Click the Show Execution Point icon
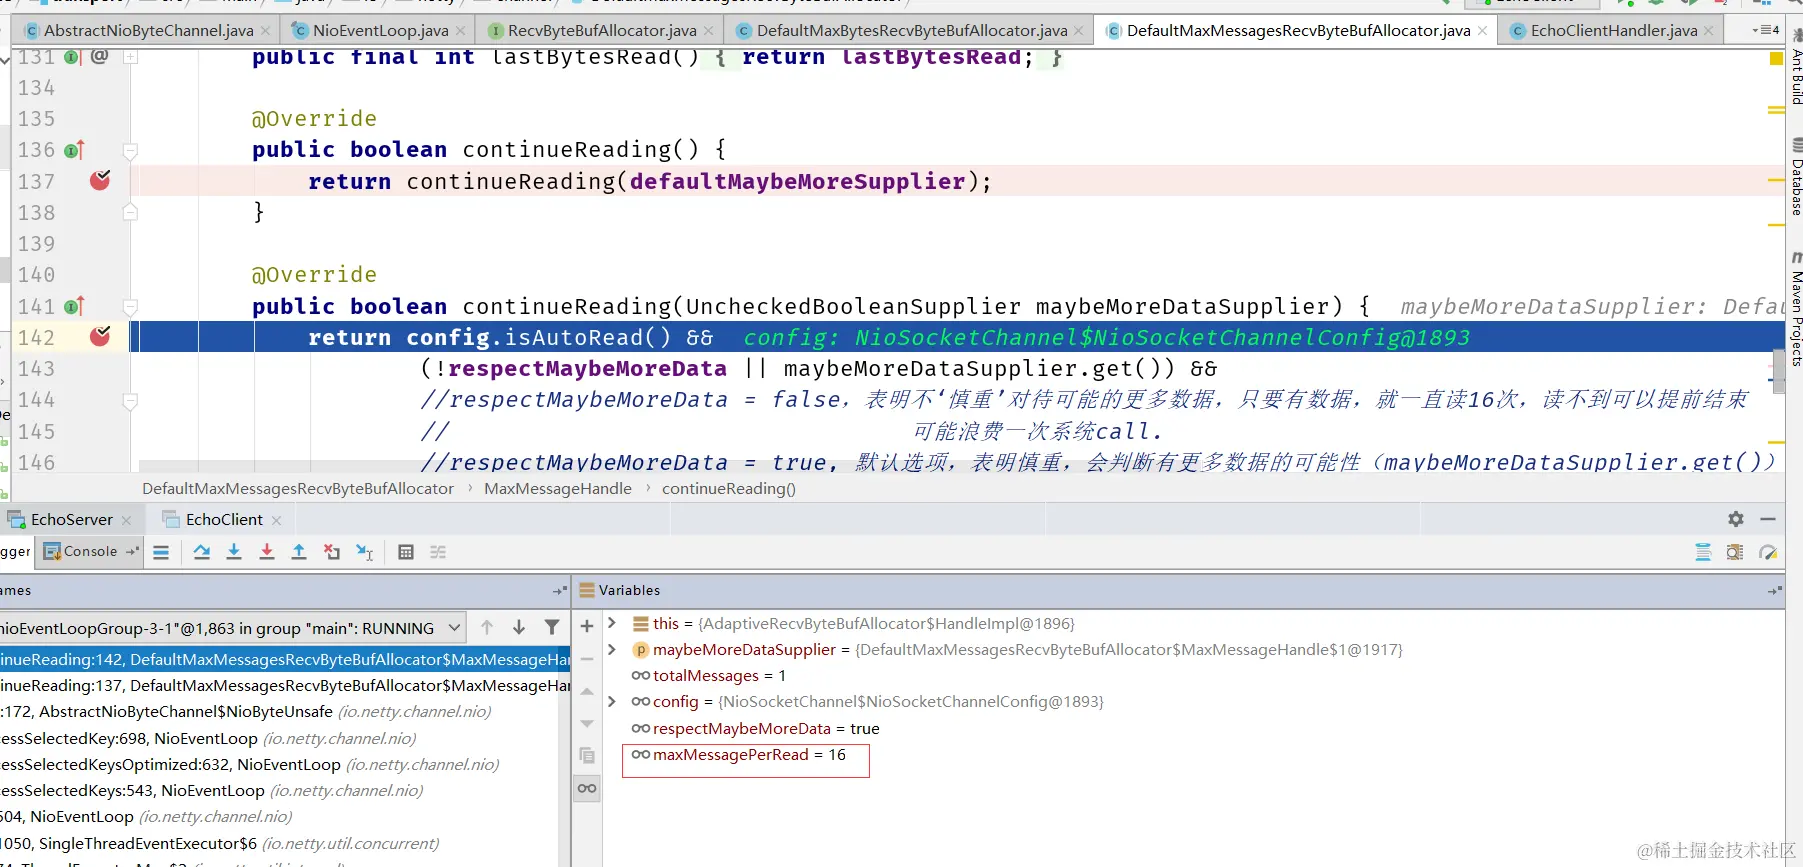1803x867 pixels. pyautogui.click(x=161, y=552)
